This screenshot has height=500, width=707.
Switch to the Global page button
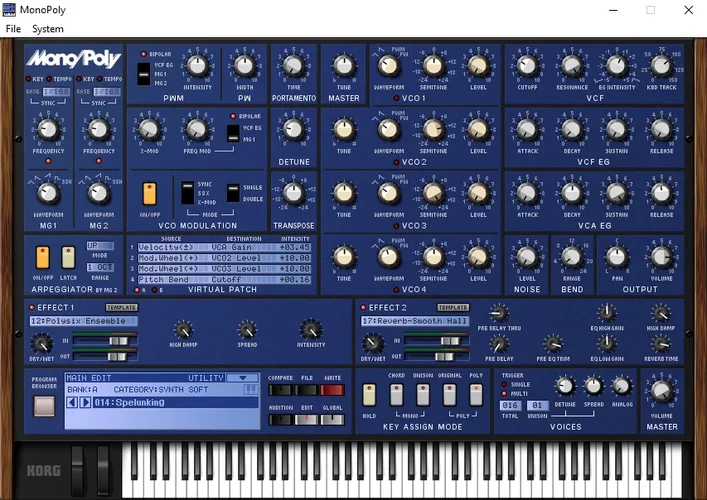[332, 420]
